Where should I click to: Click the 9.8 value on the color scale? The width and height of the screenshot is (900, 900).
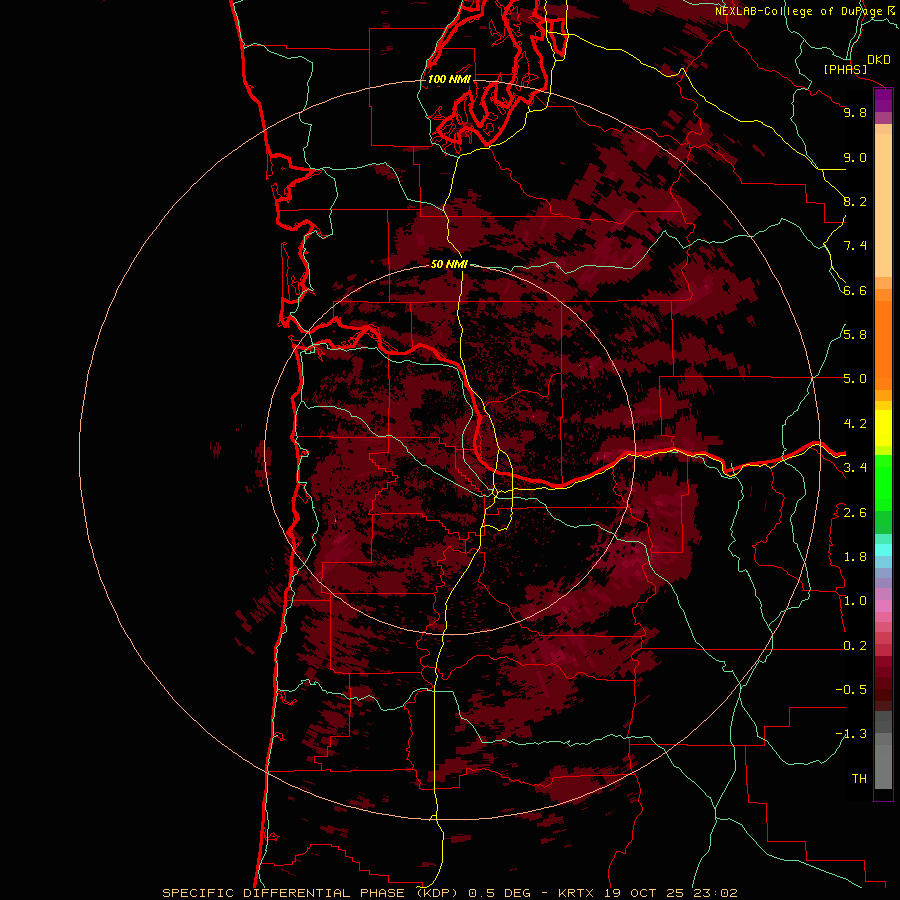coord(855,112)
